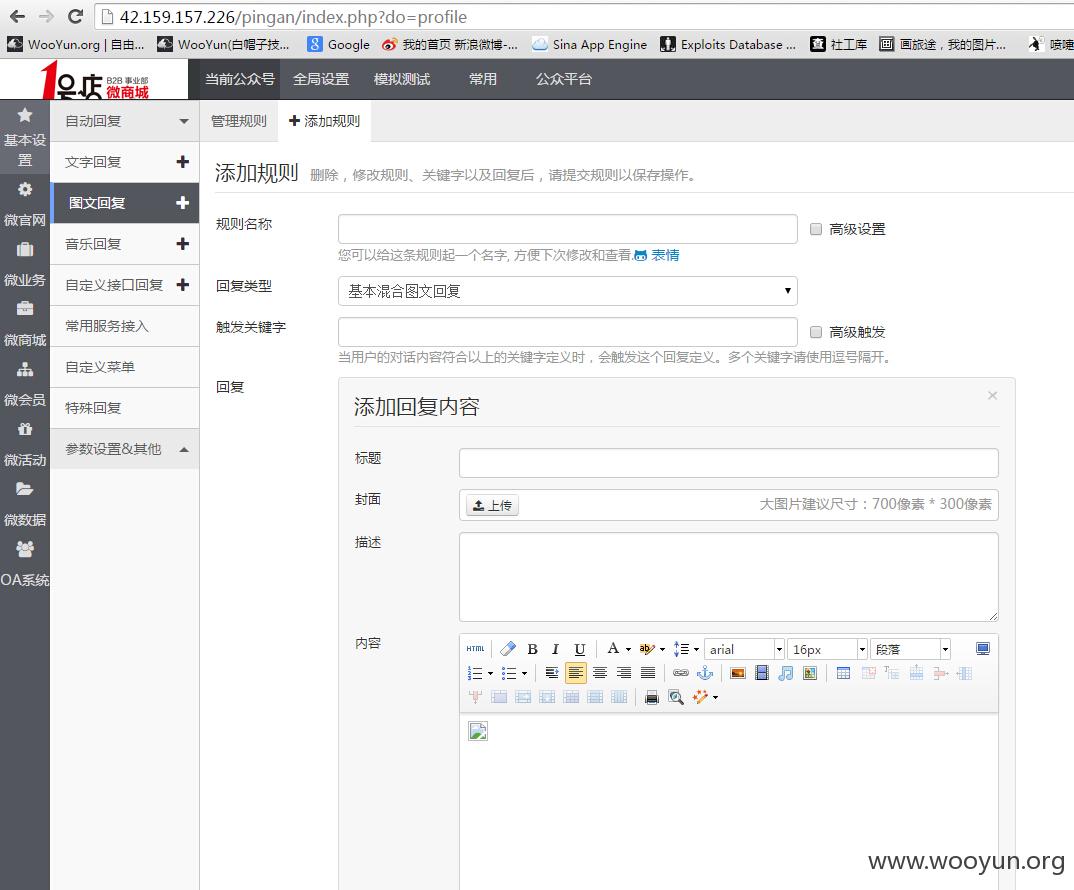Viewport: 1074px width, 890px height.
Task: Open the Exploits Database bookmark
Action: pyautogui.click(x=727, y=45)
